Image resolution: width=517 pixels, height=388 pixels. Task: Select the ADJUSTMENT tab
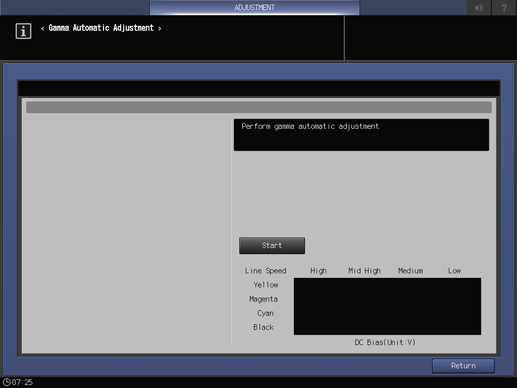coord(254,7)
